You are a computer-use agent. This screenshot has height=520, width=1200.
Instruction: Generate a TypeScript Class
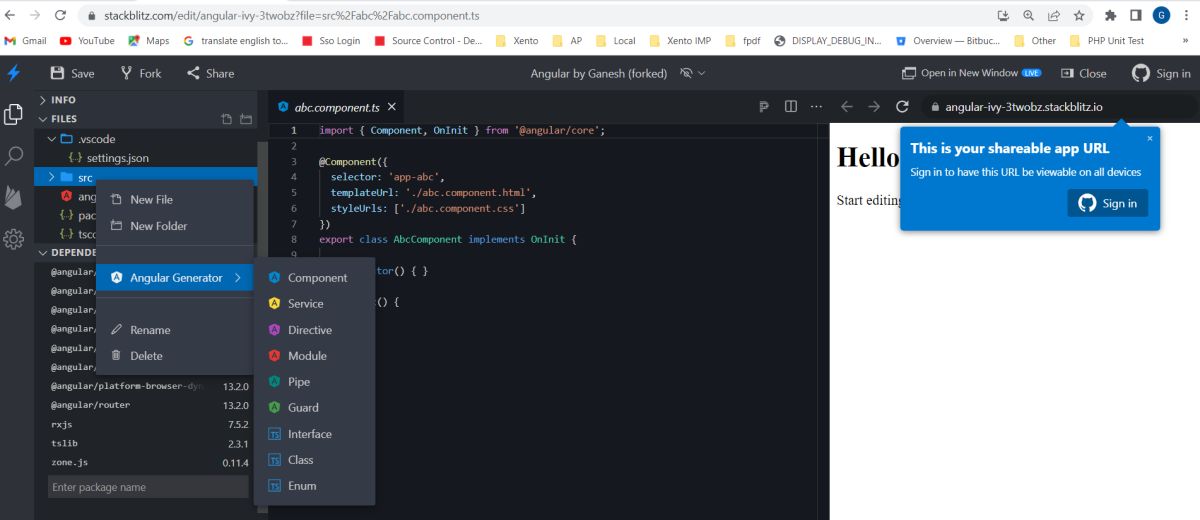tap(314, 460)
